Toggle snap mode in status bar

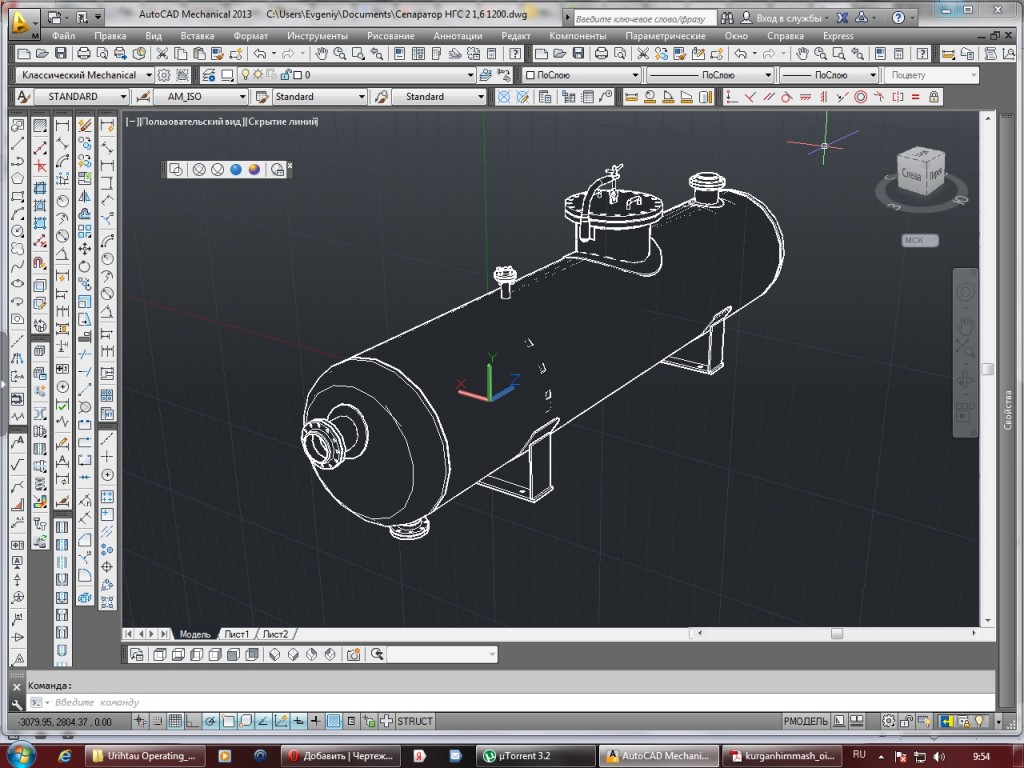pyautogui.click(x=157, y=721)
